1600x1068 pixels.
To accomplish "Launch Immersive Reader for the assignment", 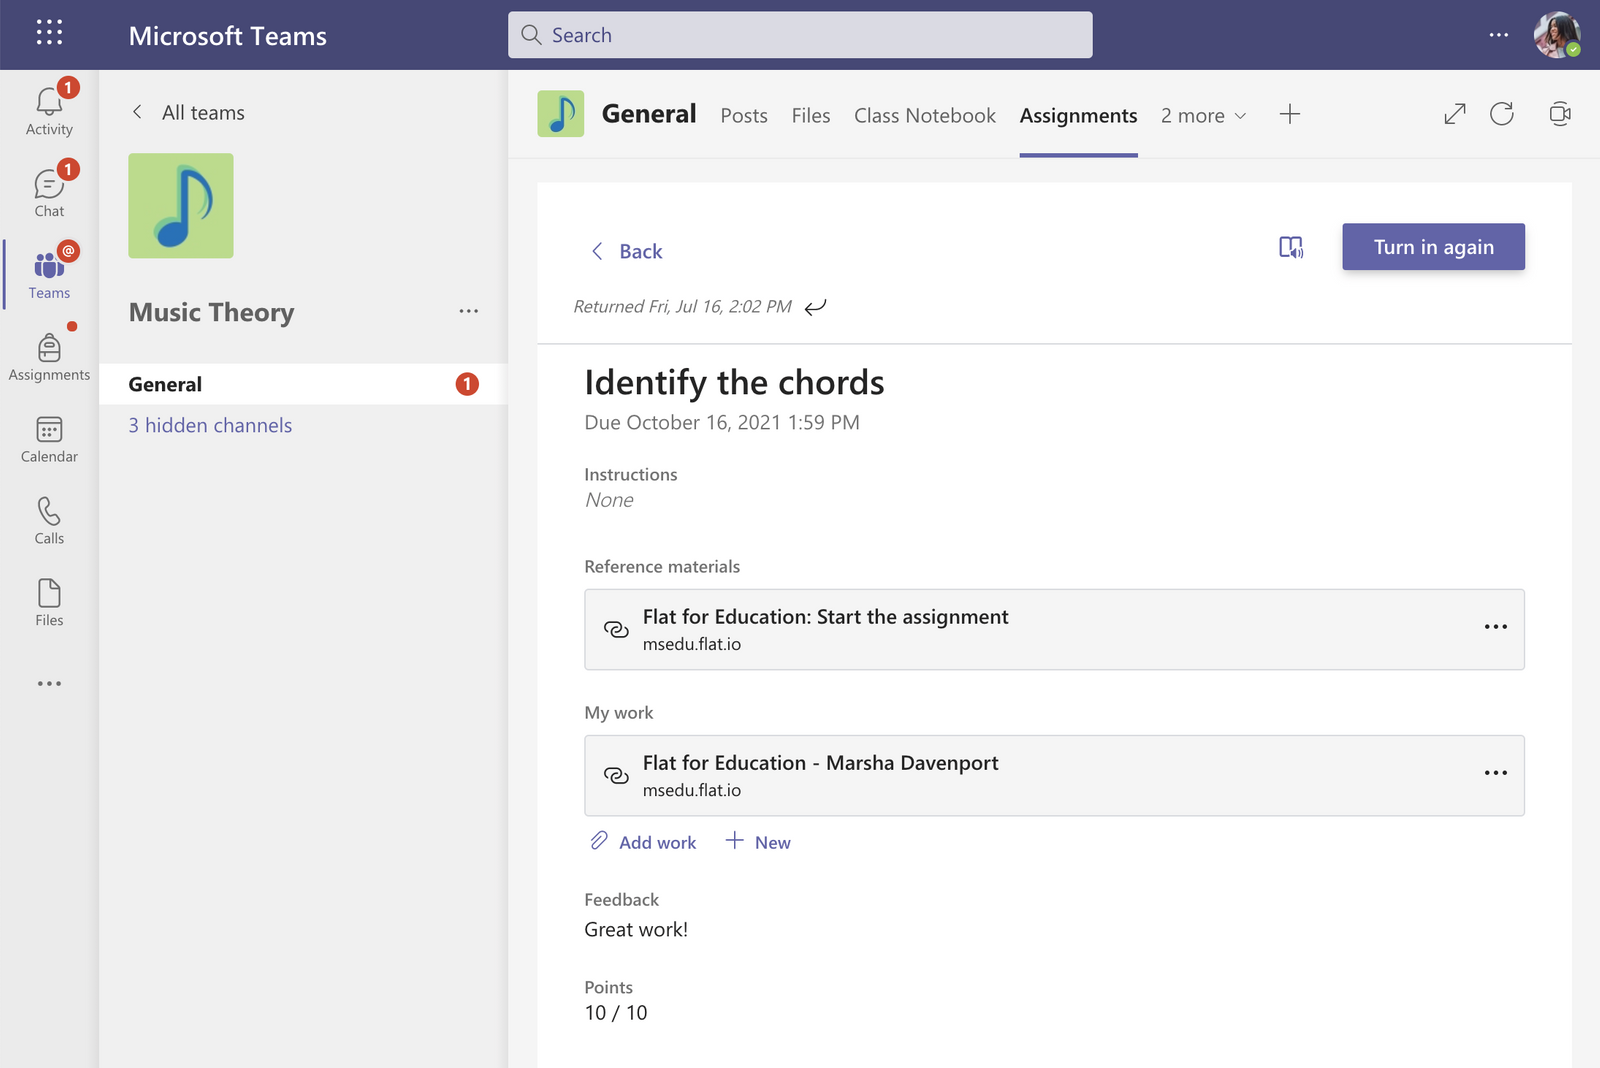I will tap(1291, 246).
